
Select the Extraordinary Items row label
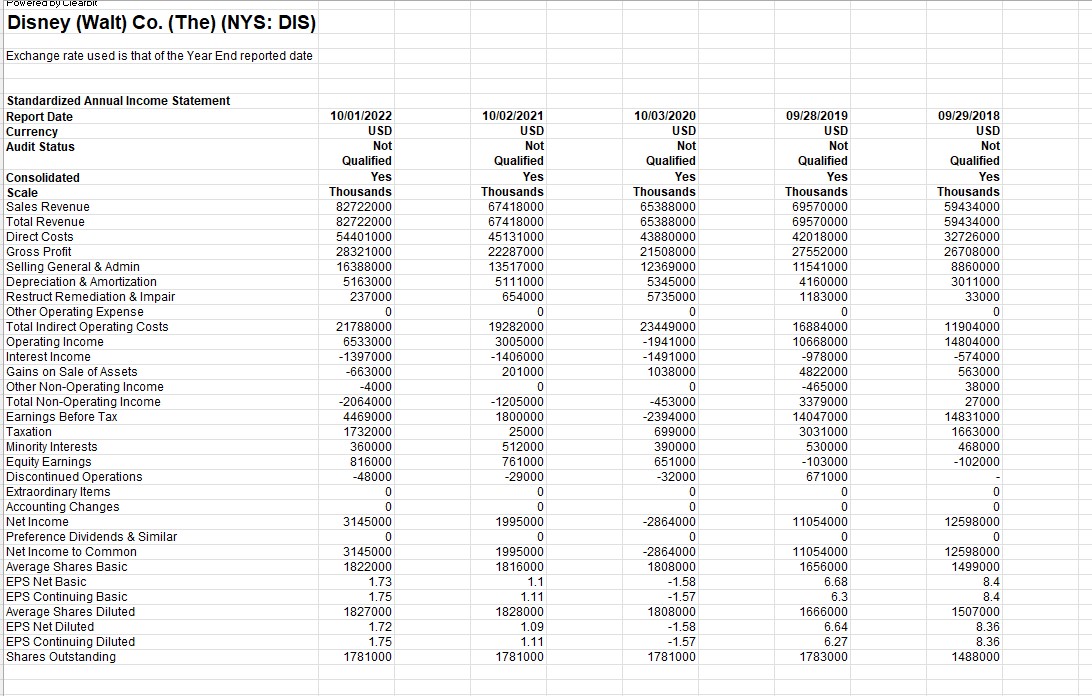pos(58,492)
